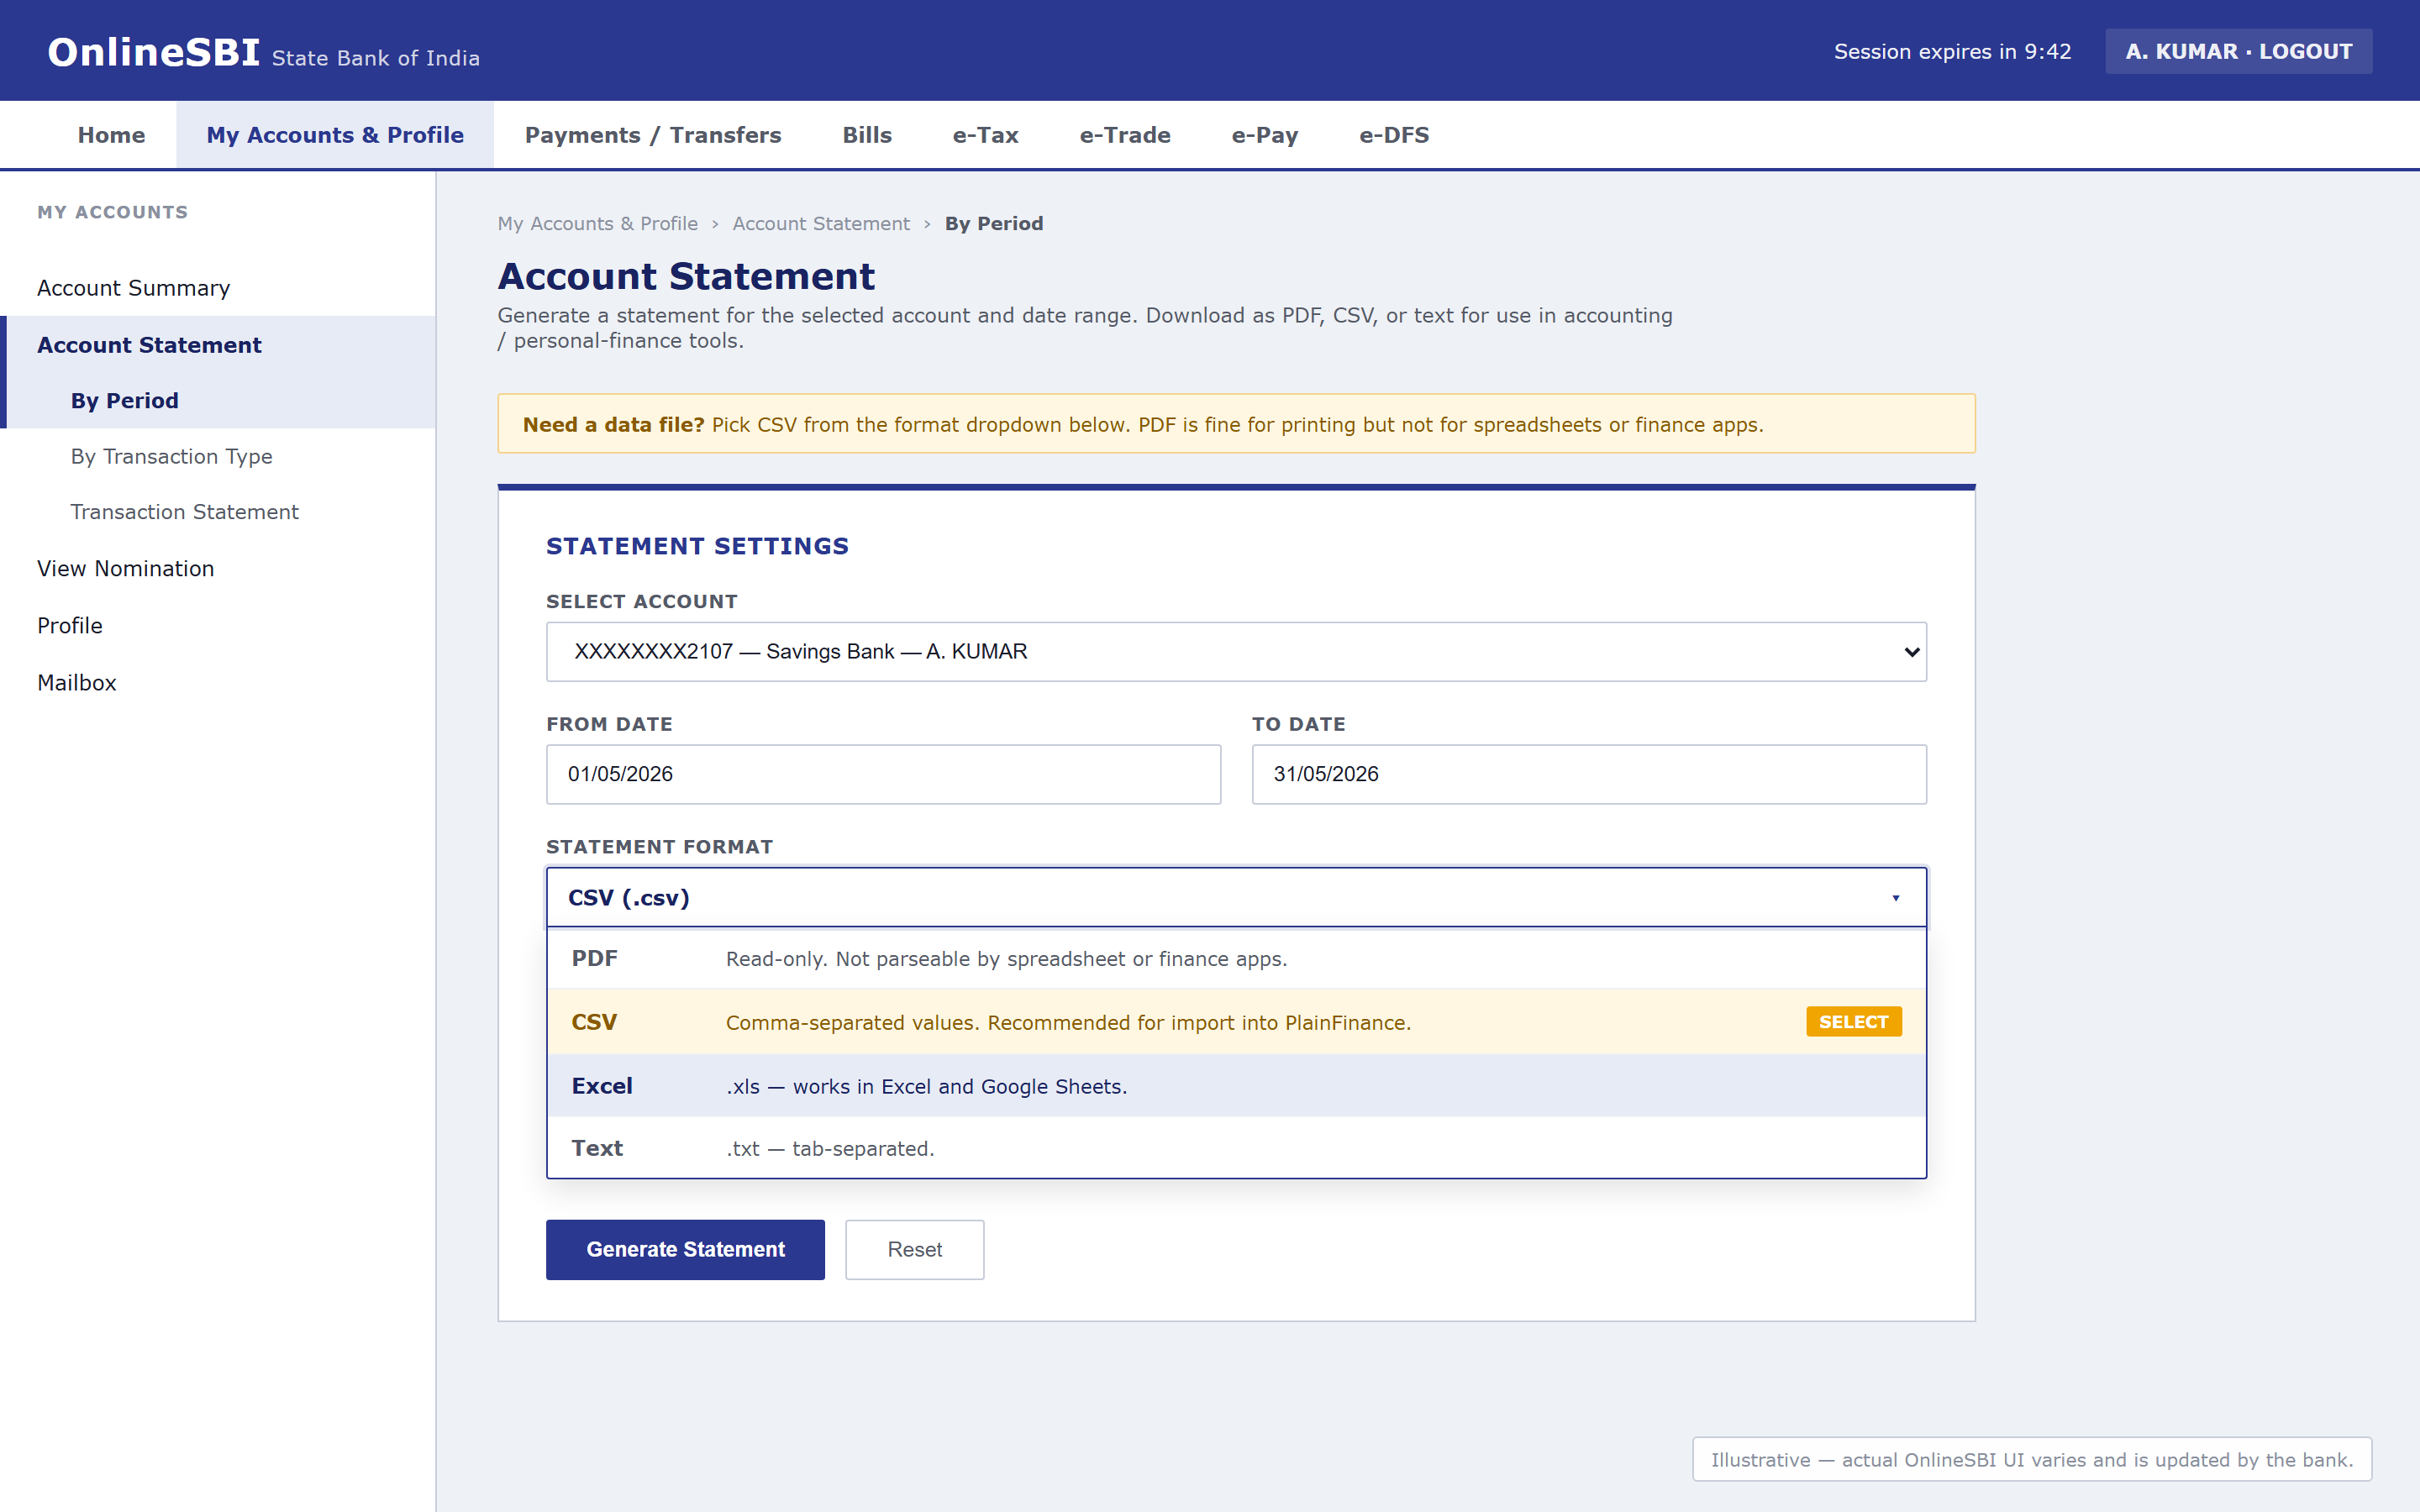Open Profile in sidebar
Image resolution: width=2420 pixels, height=1512 pixels.
[218, 626]
